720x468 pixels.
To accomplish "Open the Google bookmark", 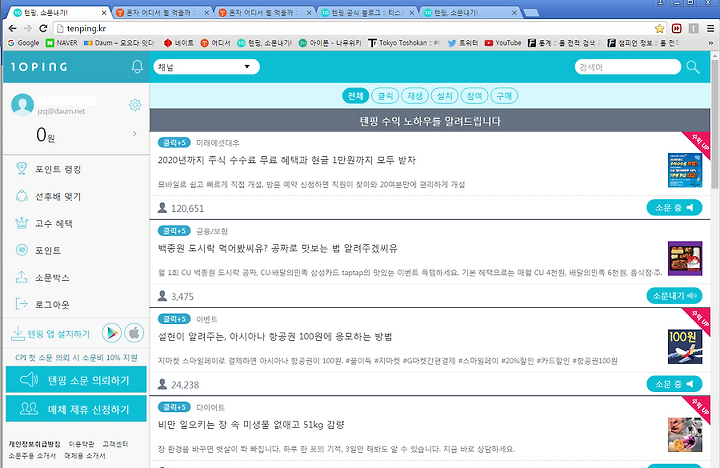I will (24, 43).
